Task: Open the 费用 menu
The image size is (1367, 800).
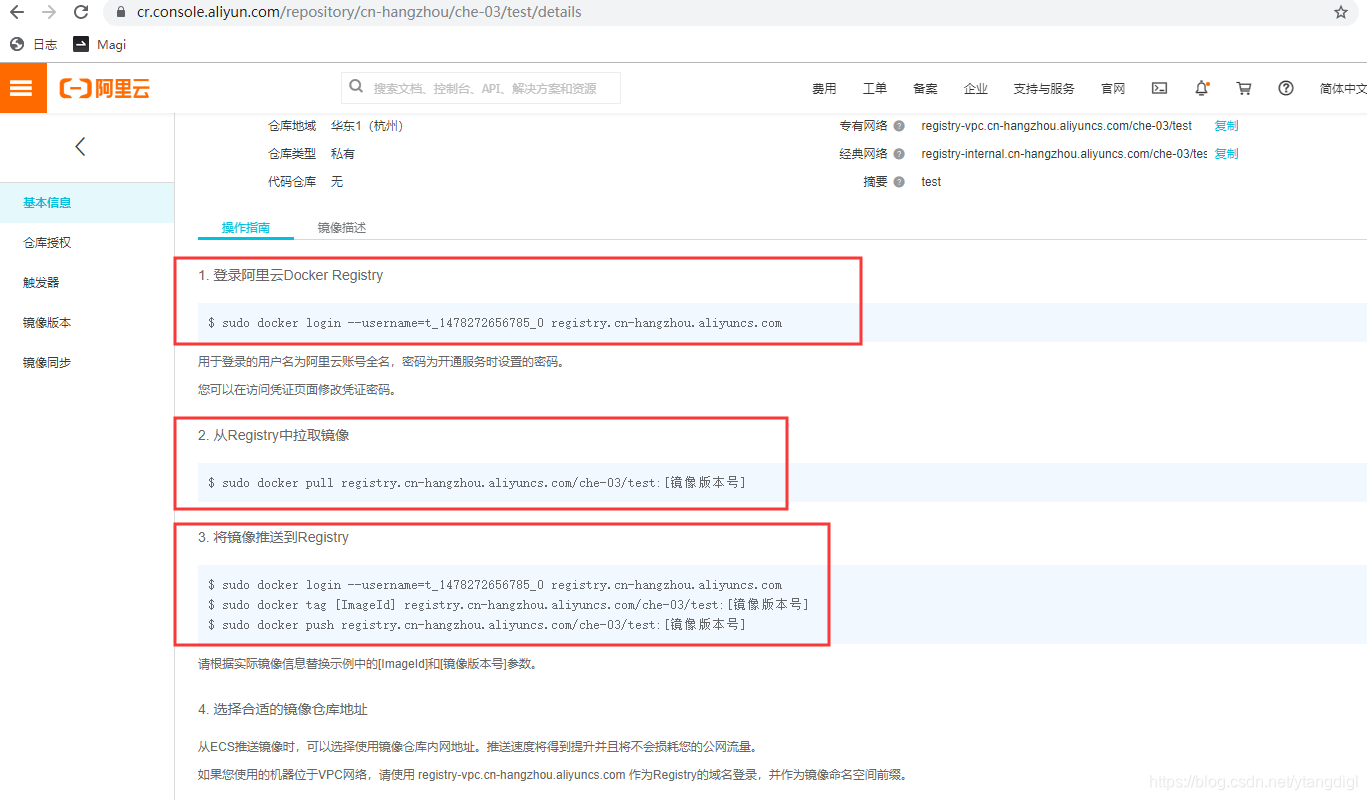Action: pyautogui.click(x=824, y=89)
